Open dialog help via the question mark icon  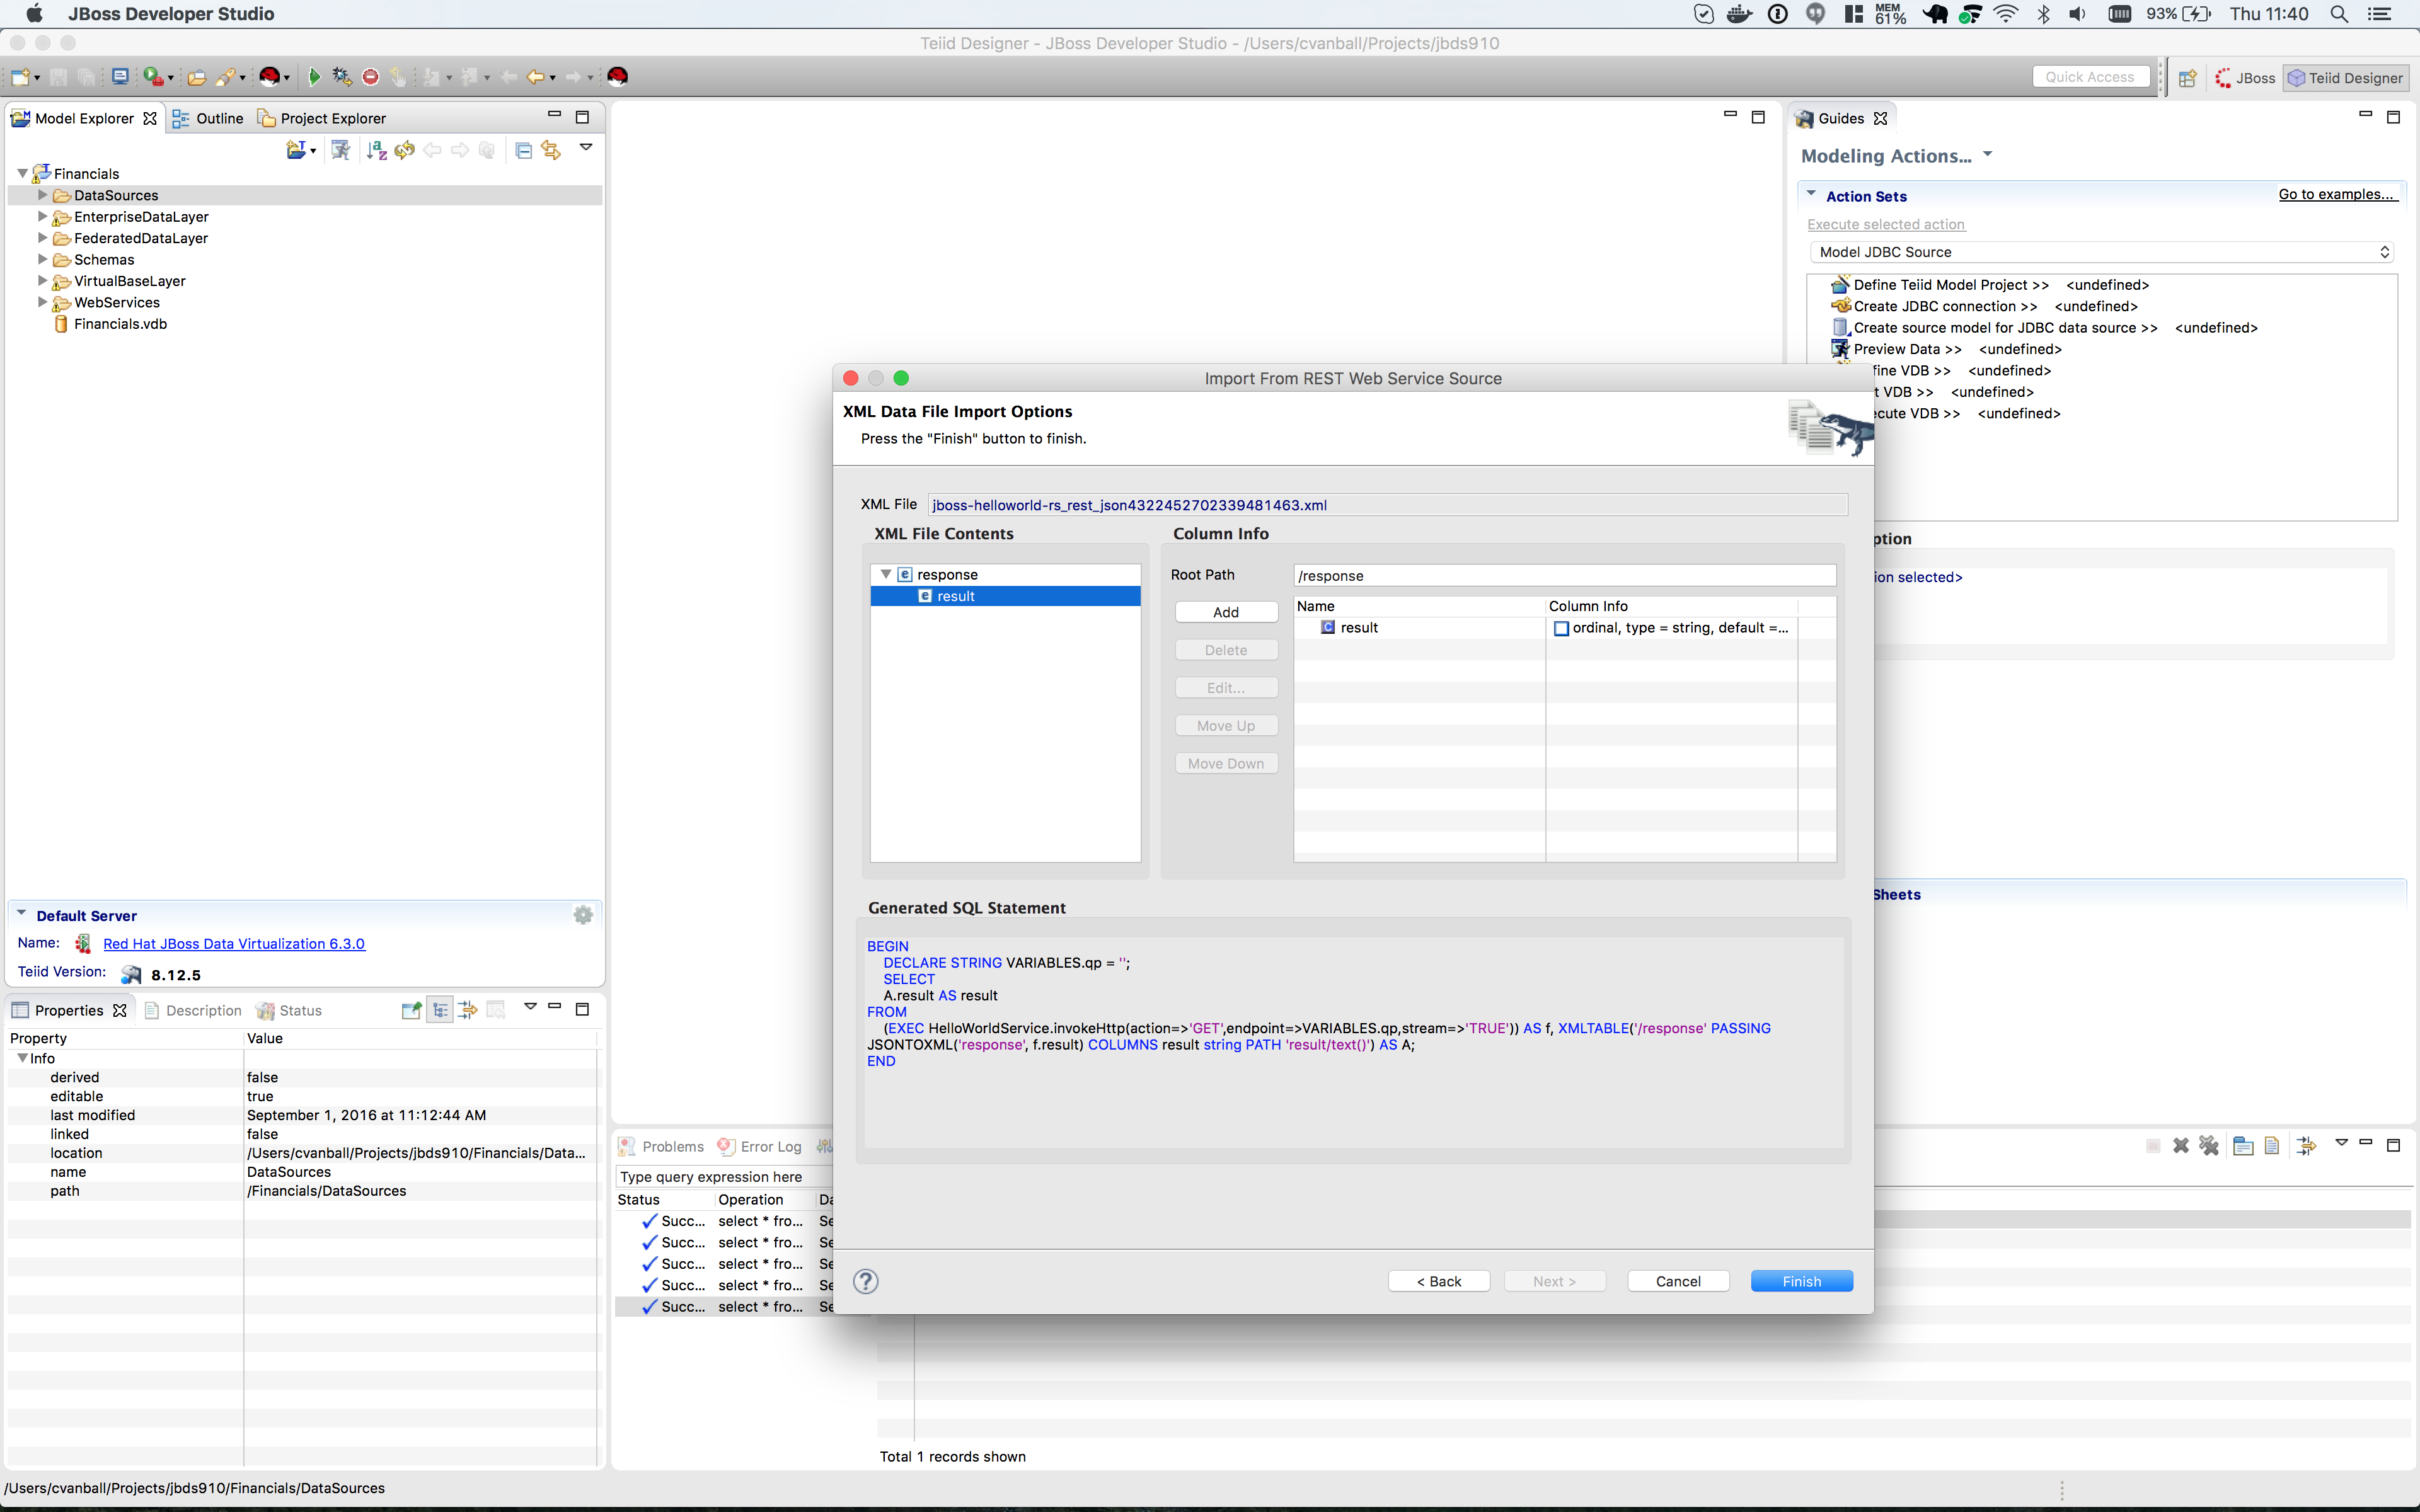point(865,1281)
